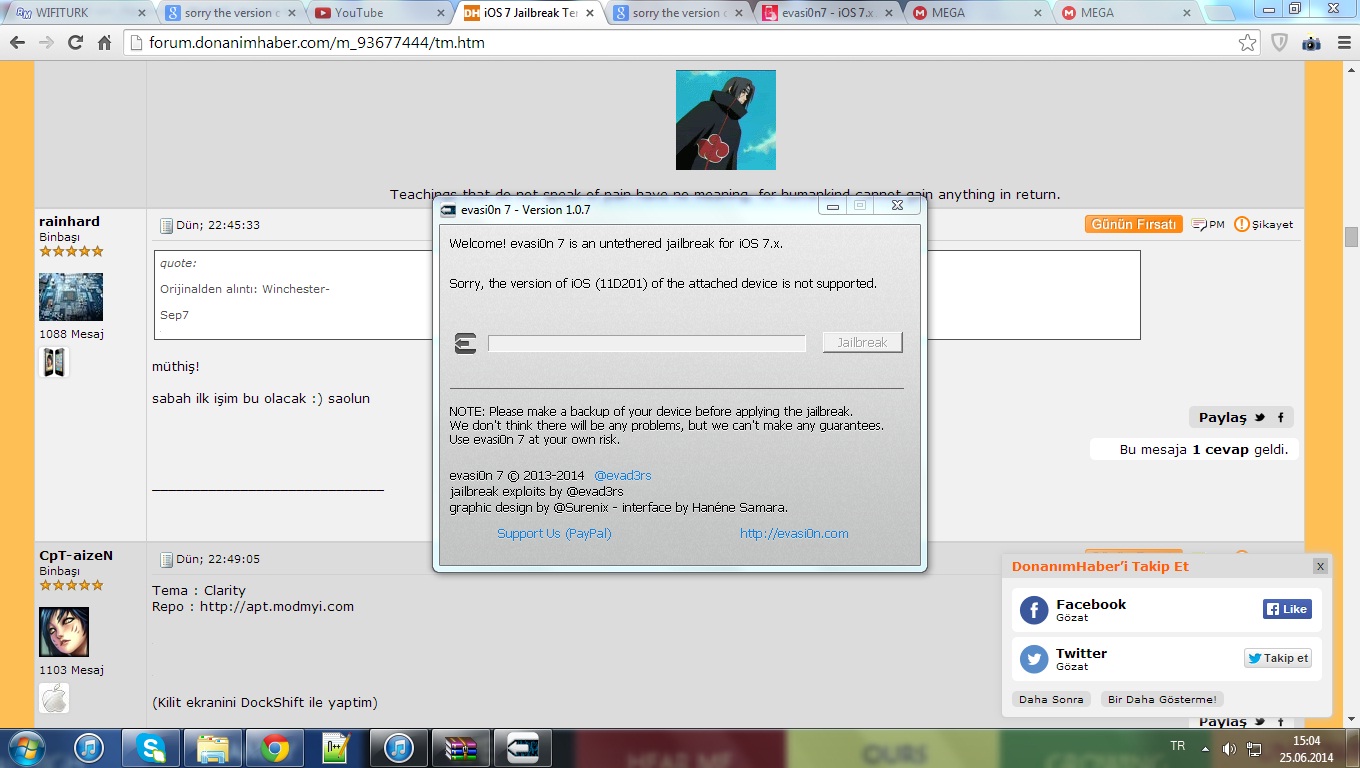This screenshot has width=1360, height=768.
Task: Report rainhard's post via Şikayet
Action: [1264, 224]
